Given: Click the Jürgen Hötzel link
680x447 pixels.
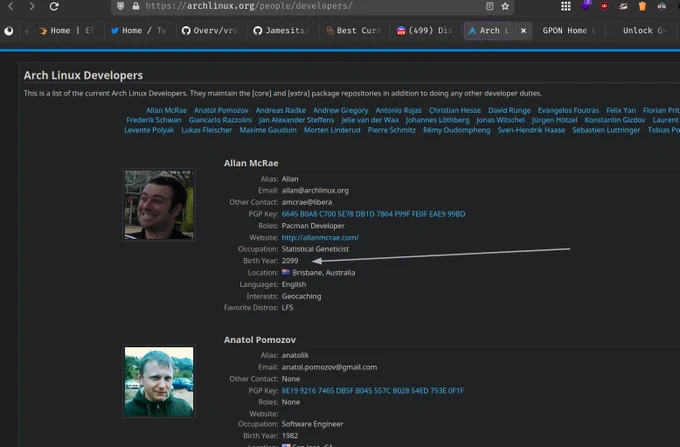Looking at the screenshot, I should click(x=554, y=120).
